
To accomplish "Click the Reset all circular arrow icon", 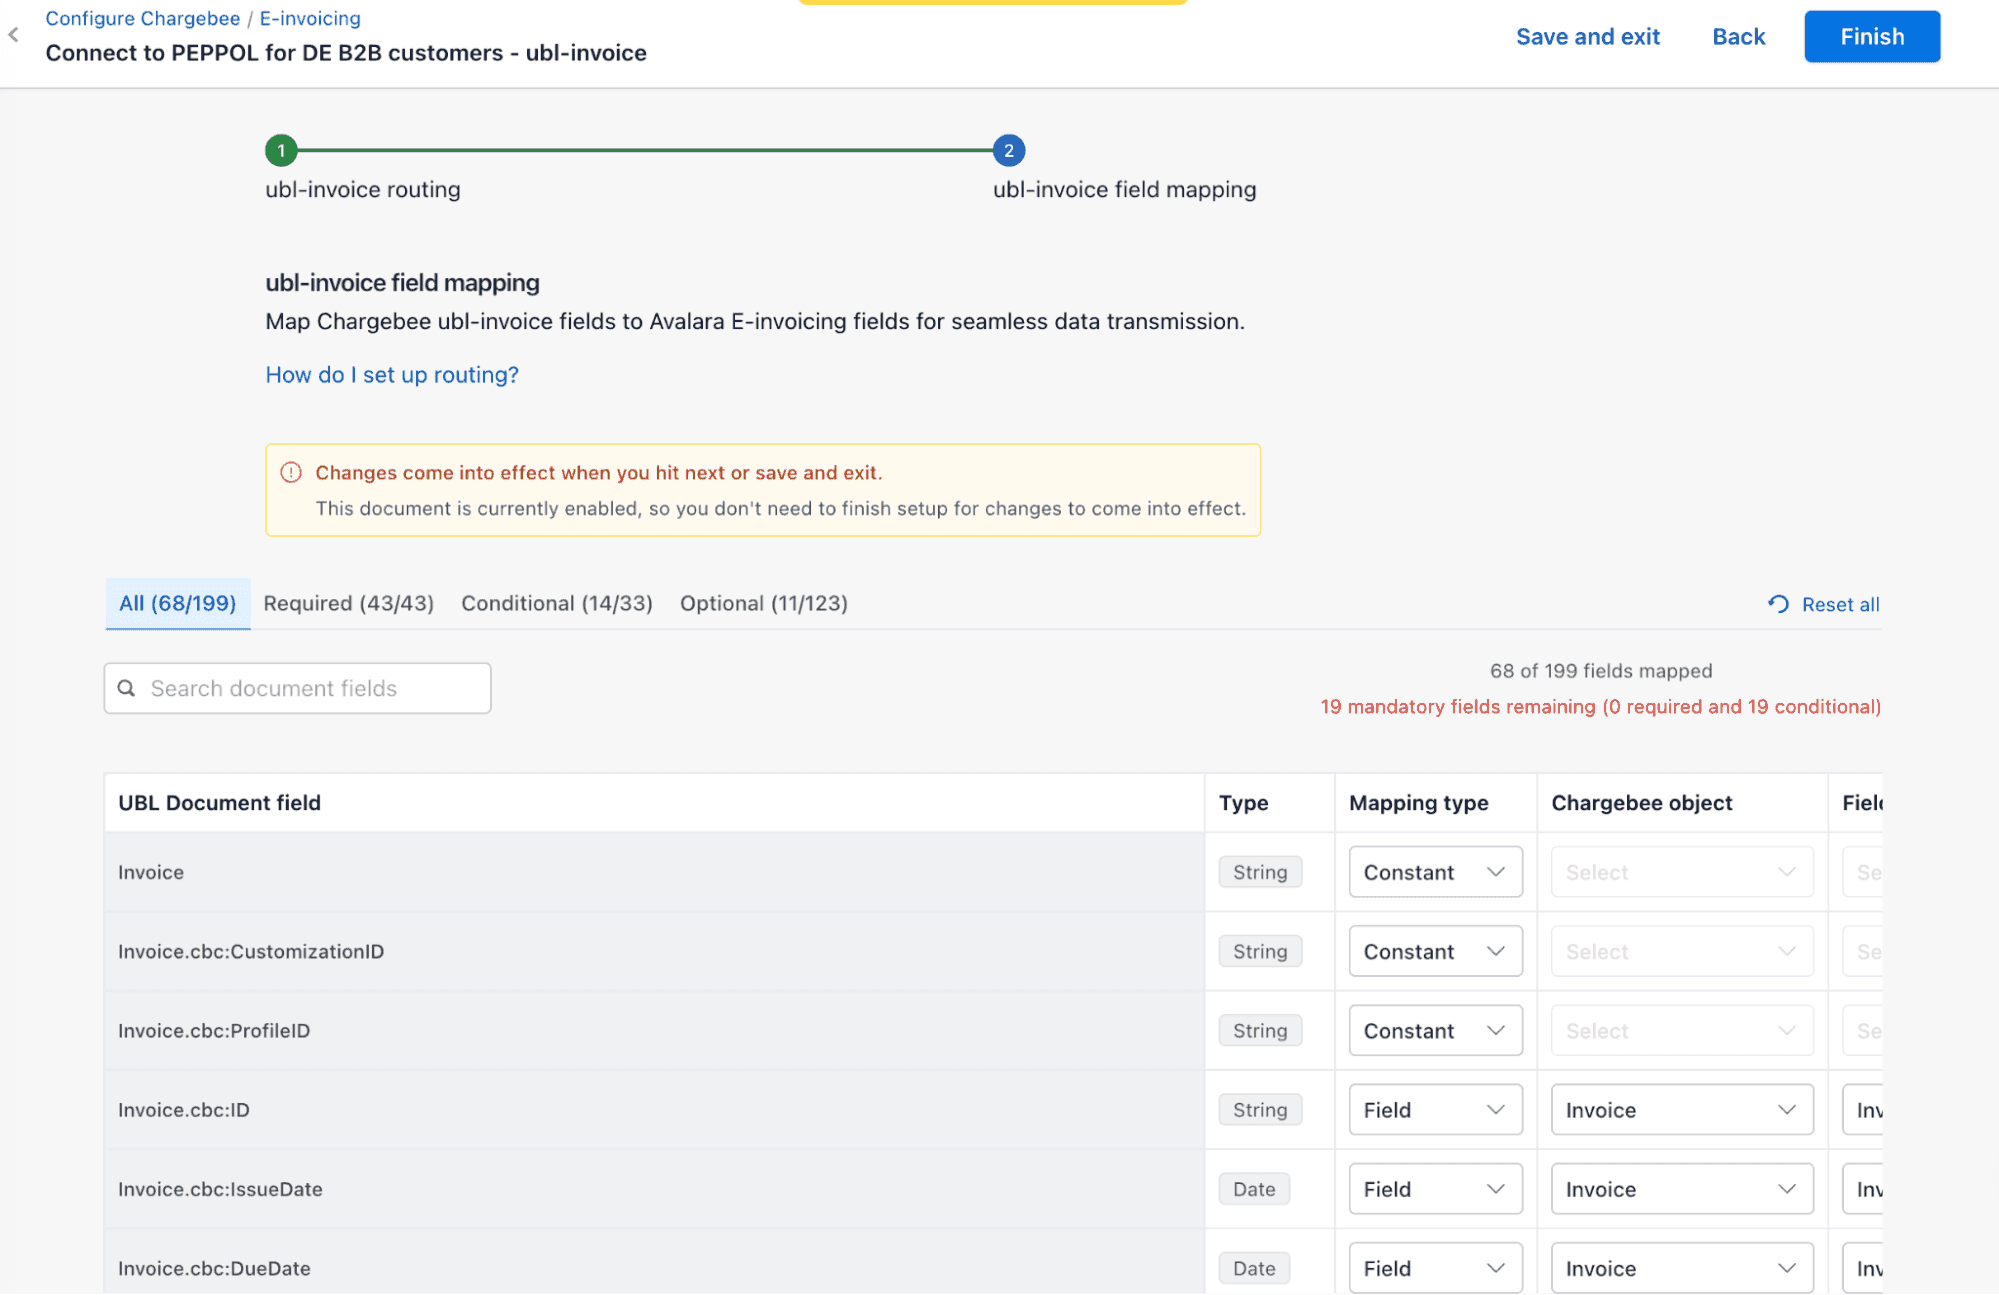I will pos(1778,604).
